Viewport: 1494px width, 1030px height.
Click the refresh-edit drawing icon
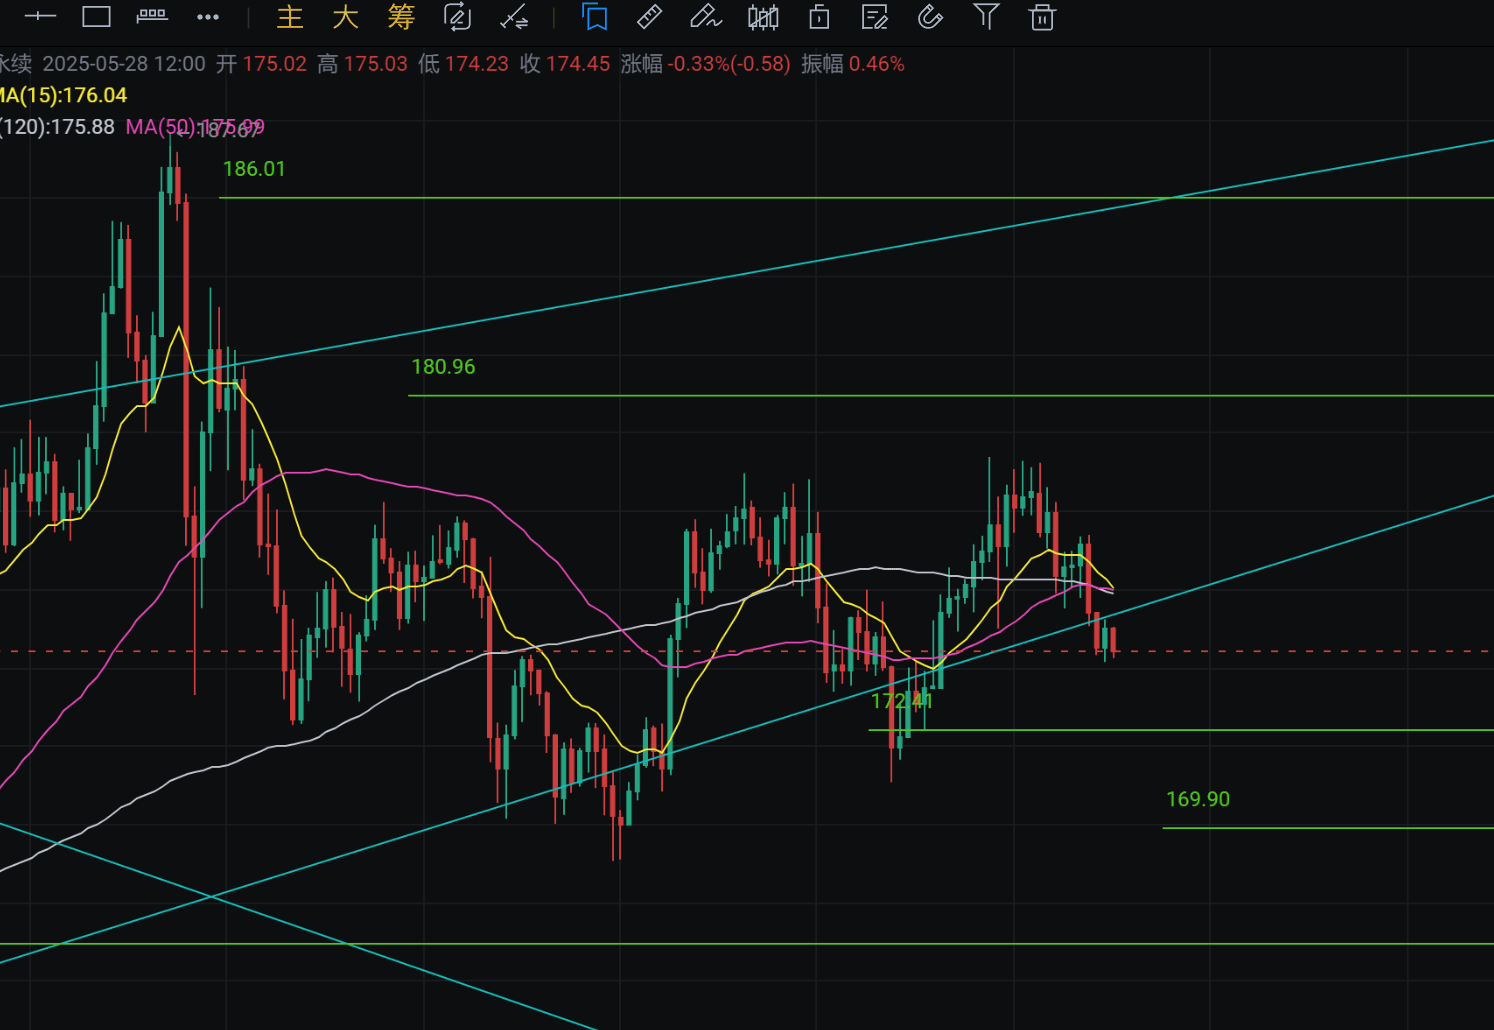coord(457,17)
